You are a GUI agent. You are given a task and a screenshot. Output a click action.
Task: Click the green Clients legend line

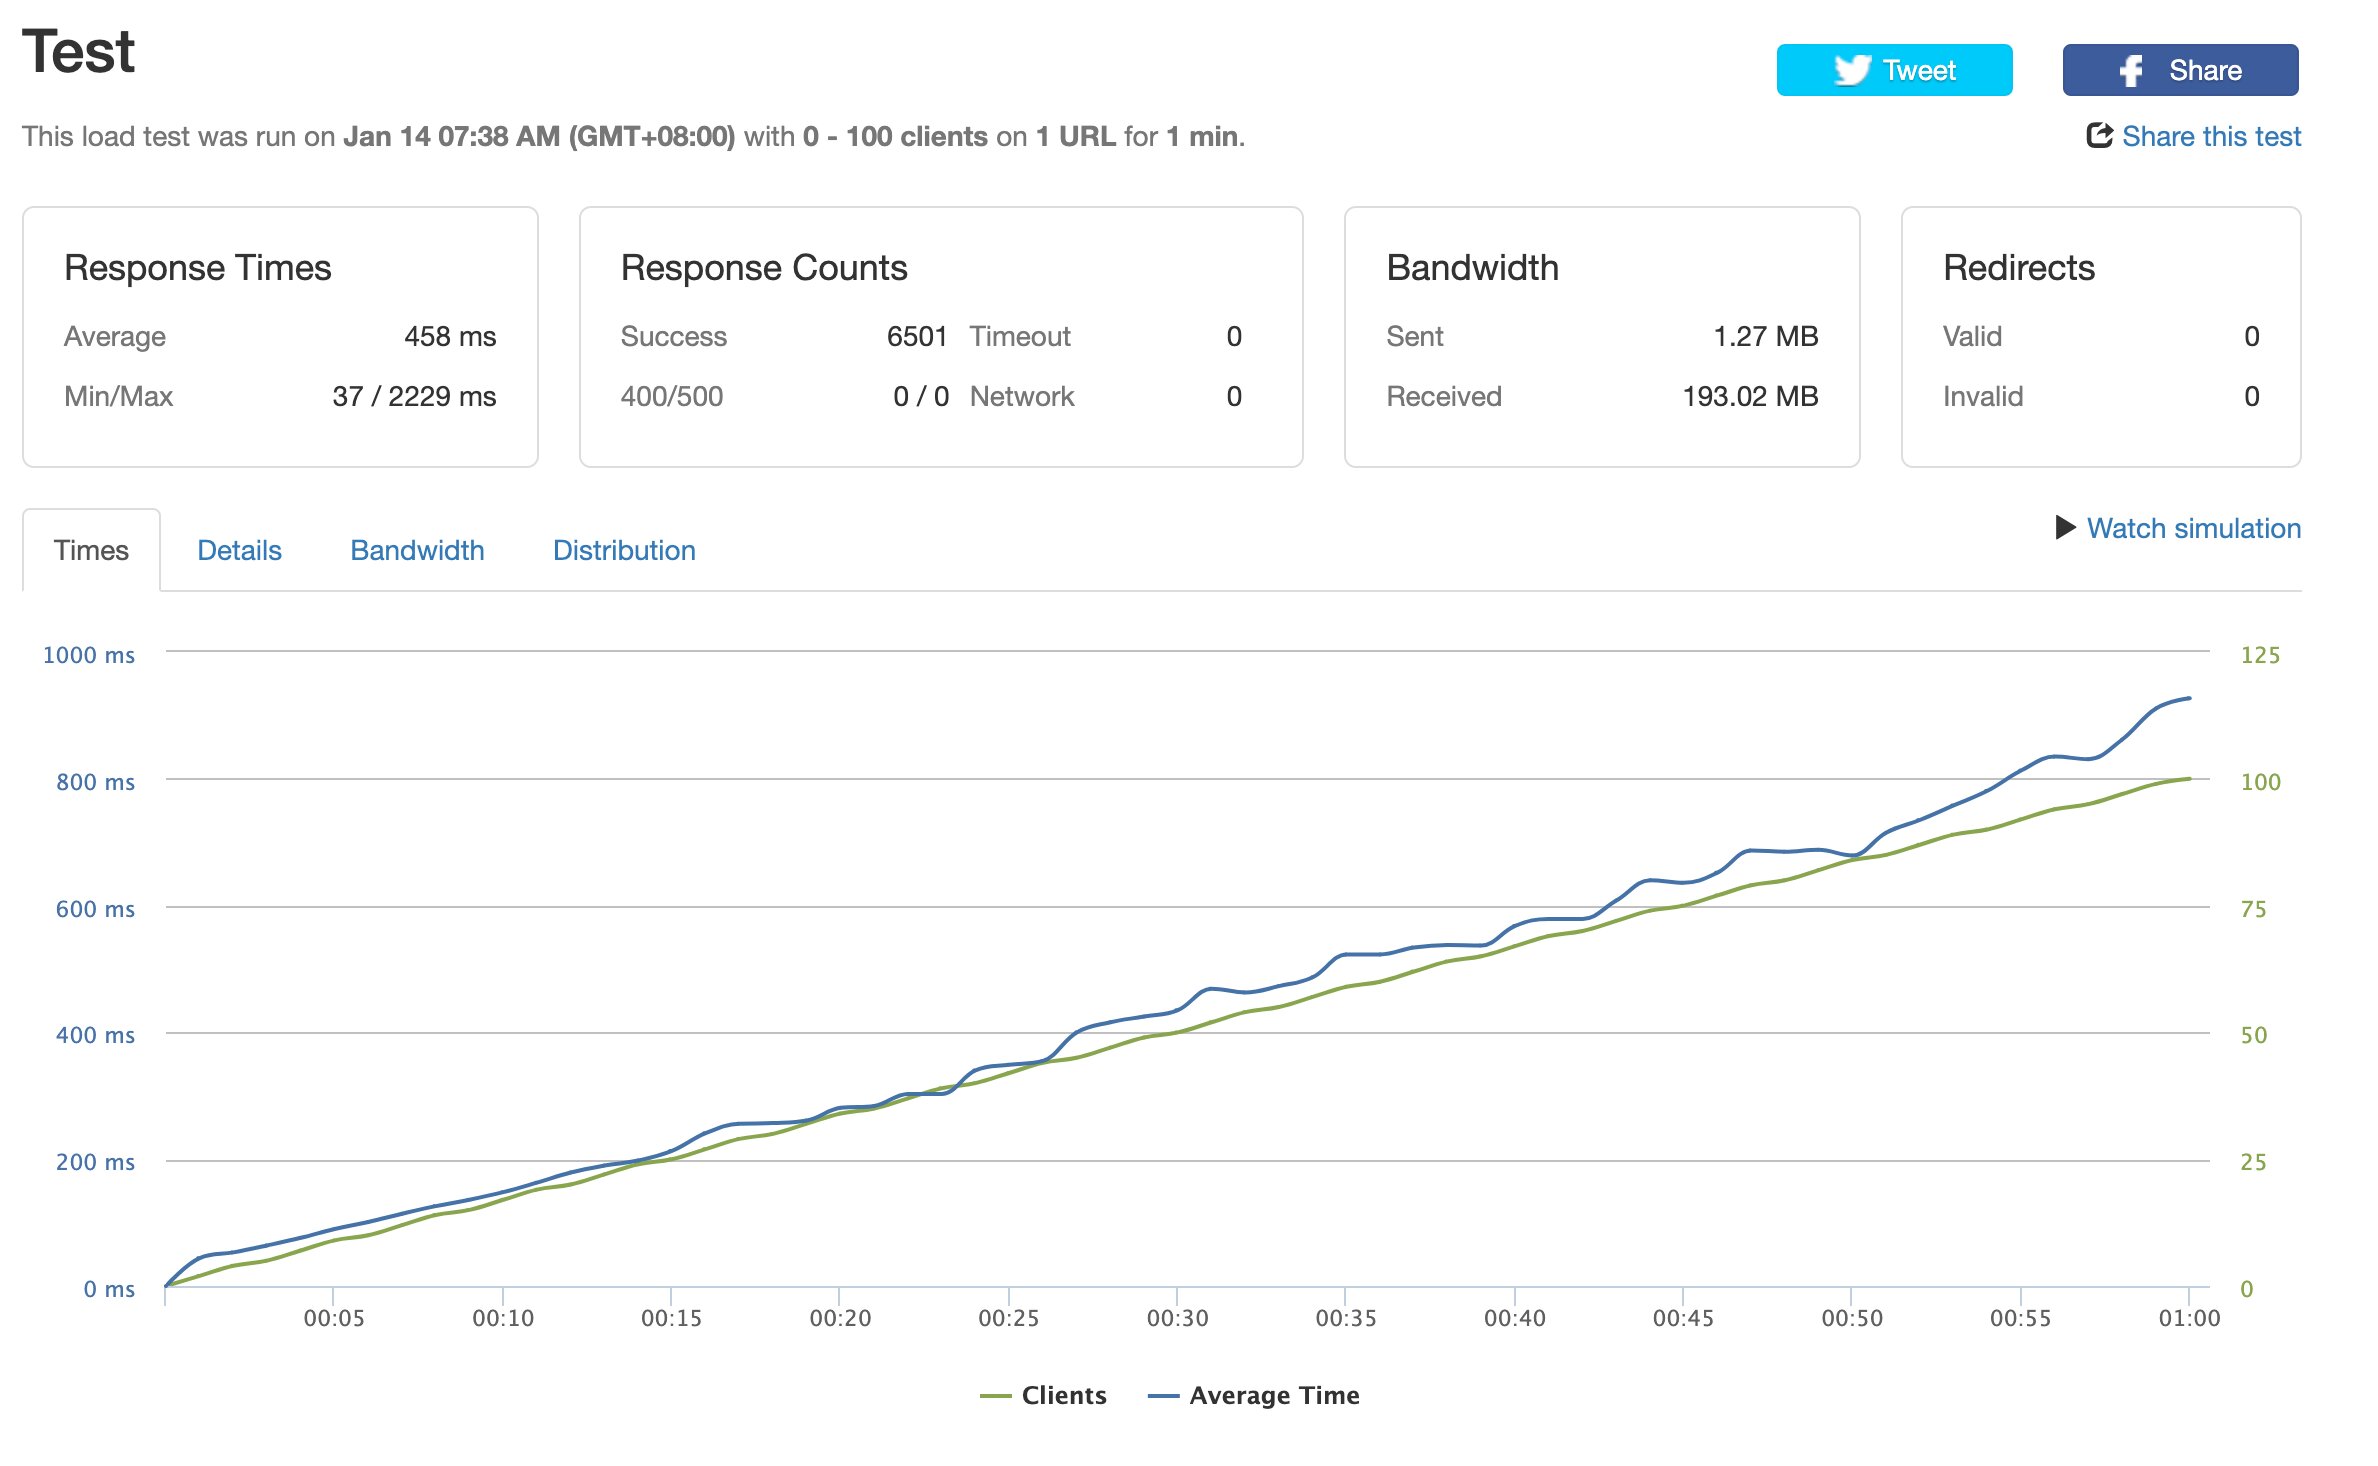point(996,1396)
